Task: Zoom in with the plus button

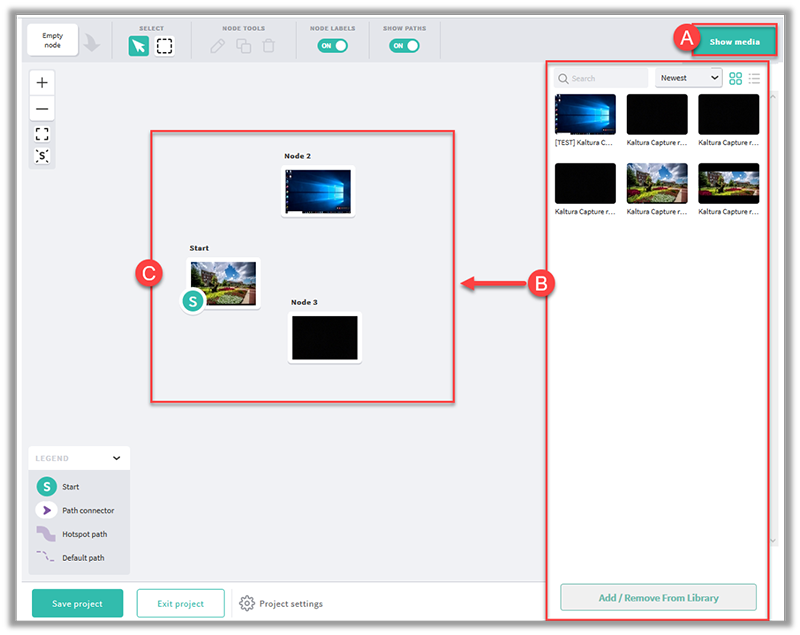Action: [x=42, y=83]
